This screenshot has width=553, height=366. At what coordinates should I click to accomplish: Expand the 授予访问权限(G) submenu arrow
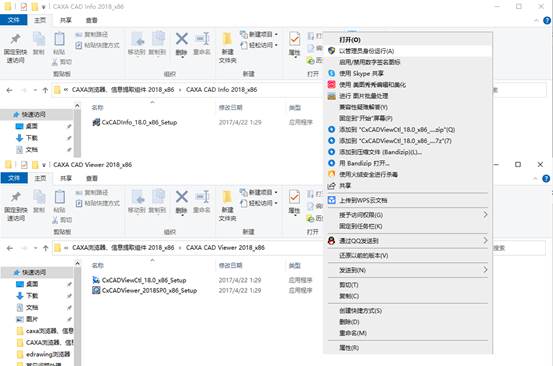[x=485, y=214]
